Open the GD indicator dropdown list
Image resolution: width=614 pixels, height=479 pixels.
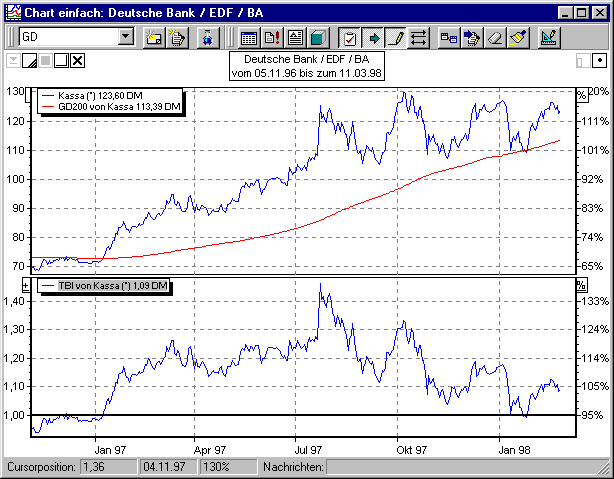click(x=126, y=38)
